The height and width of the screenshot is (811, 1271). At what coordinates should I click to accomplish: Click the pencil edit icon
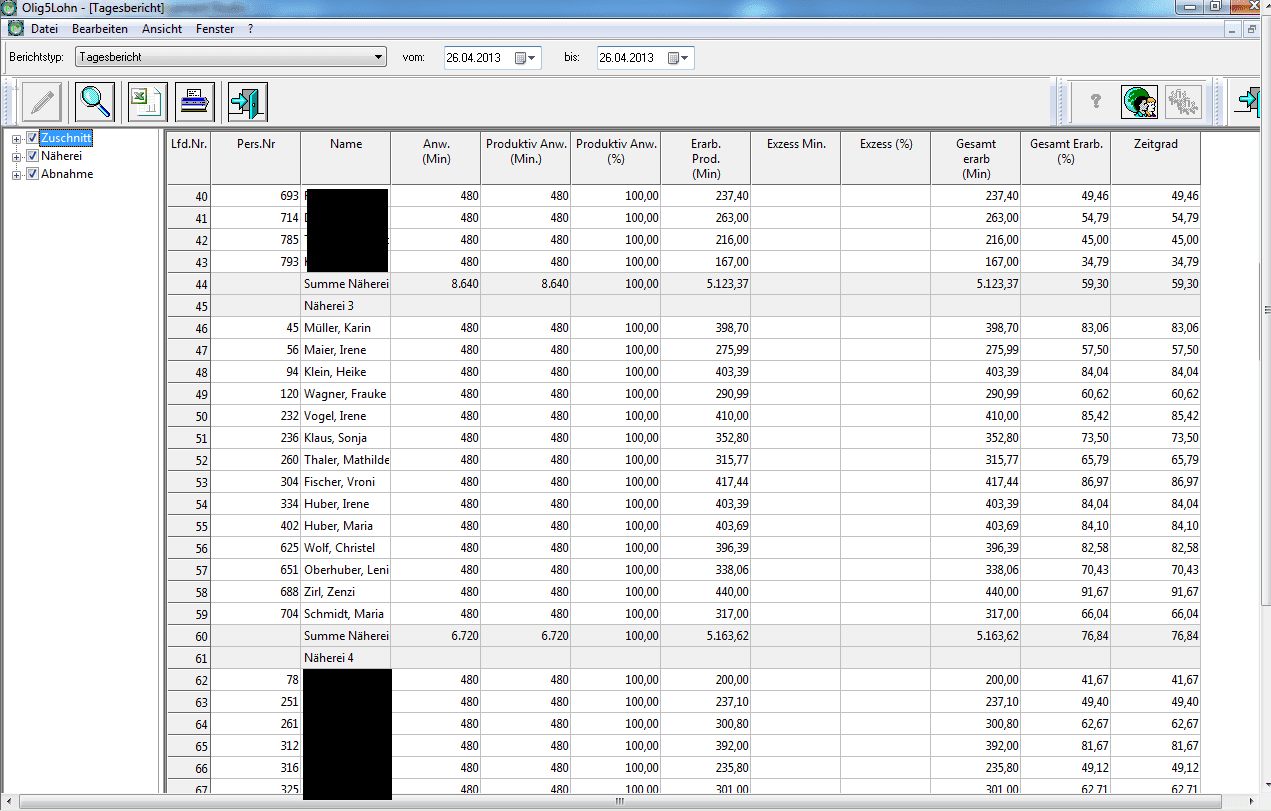[x=43, y=101]
